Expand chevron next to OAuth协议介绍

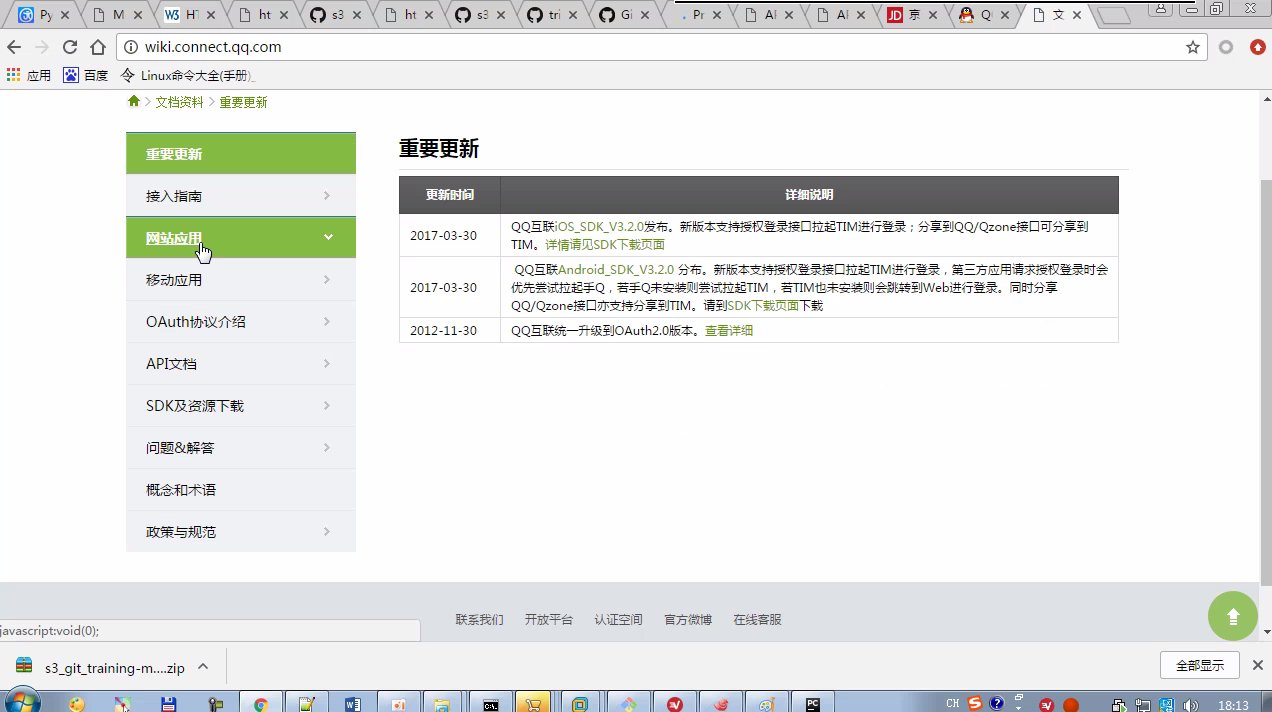pyautogui.click(x=327, y=321)
